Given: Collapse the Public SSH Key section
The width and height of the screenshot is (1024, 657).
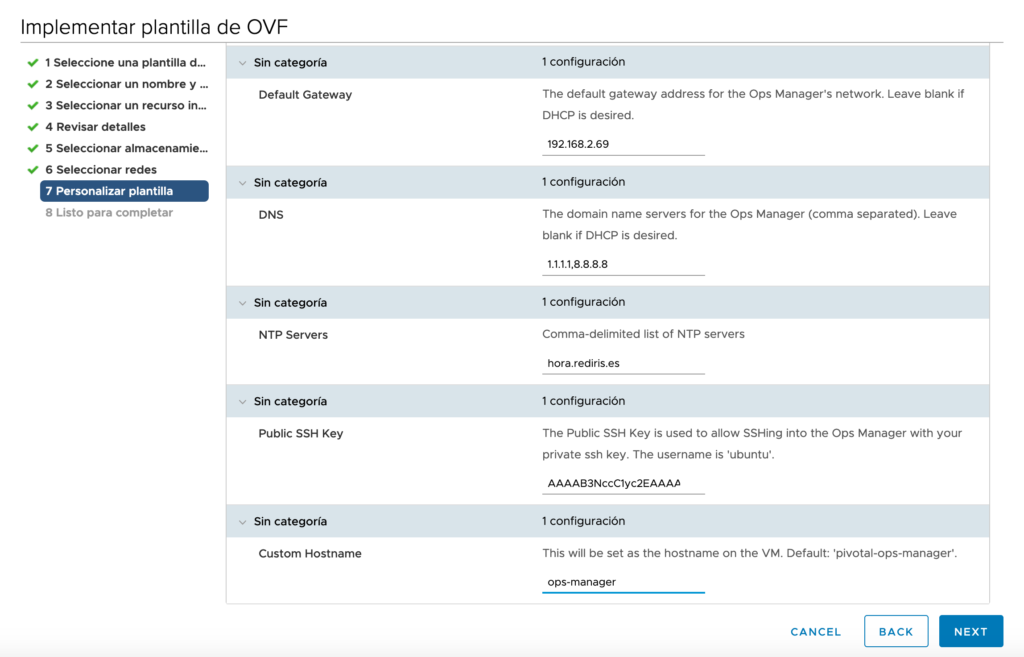Looking at the screenshot, I should pos(242,401).
